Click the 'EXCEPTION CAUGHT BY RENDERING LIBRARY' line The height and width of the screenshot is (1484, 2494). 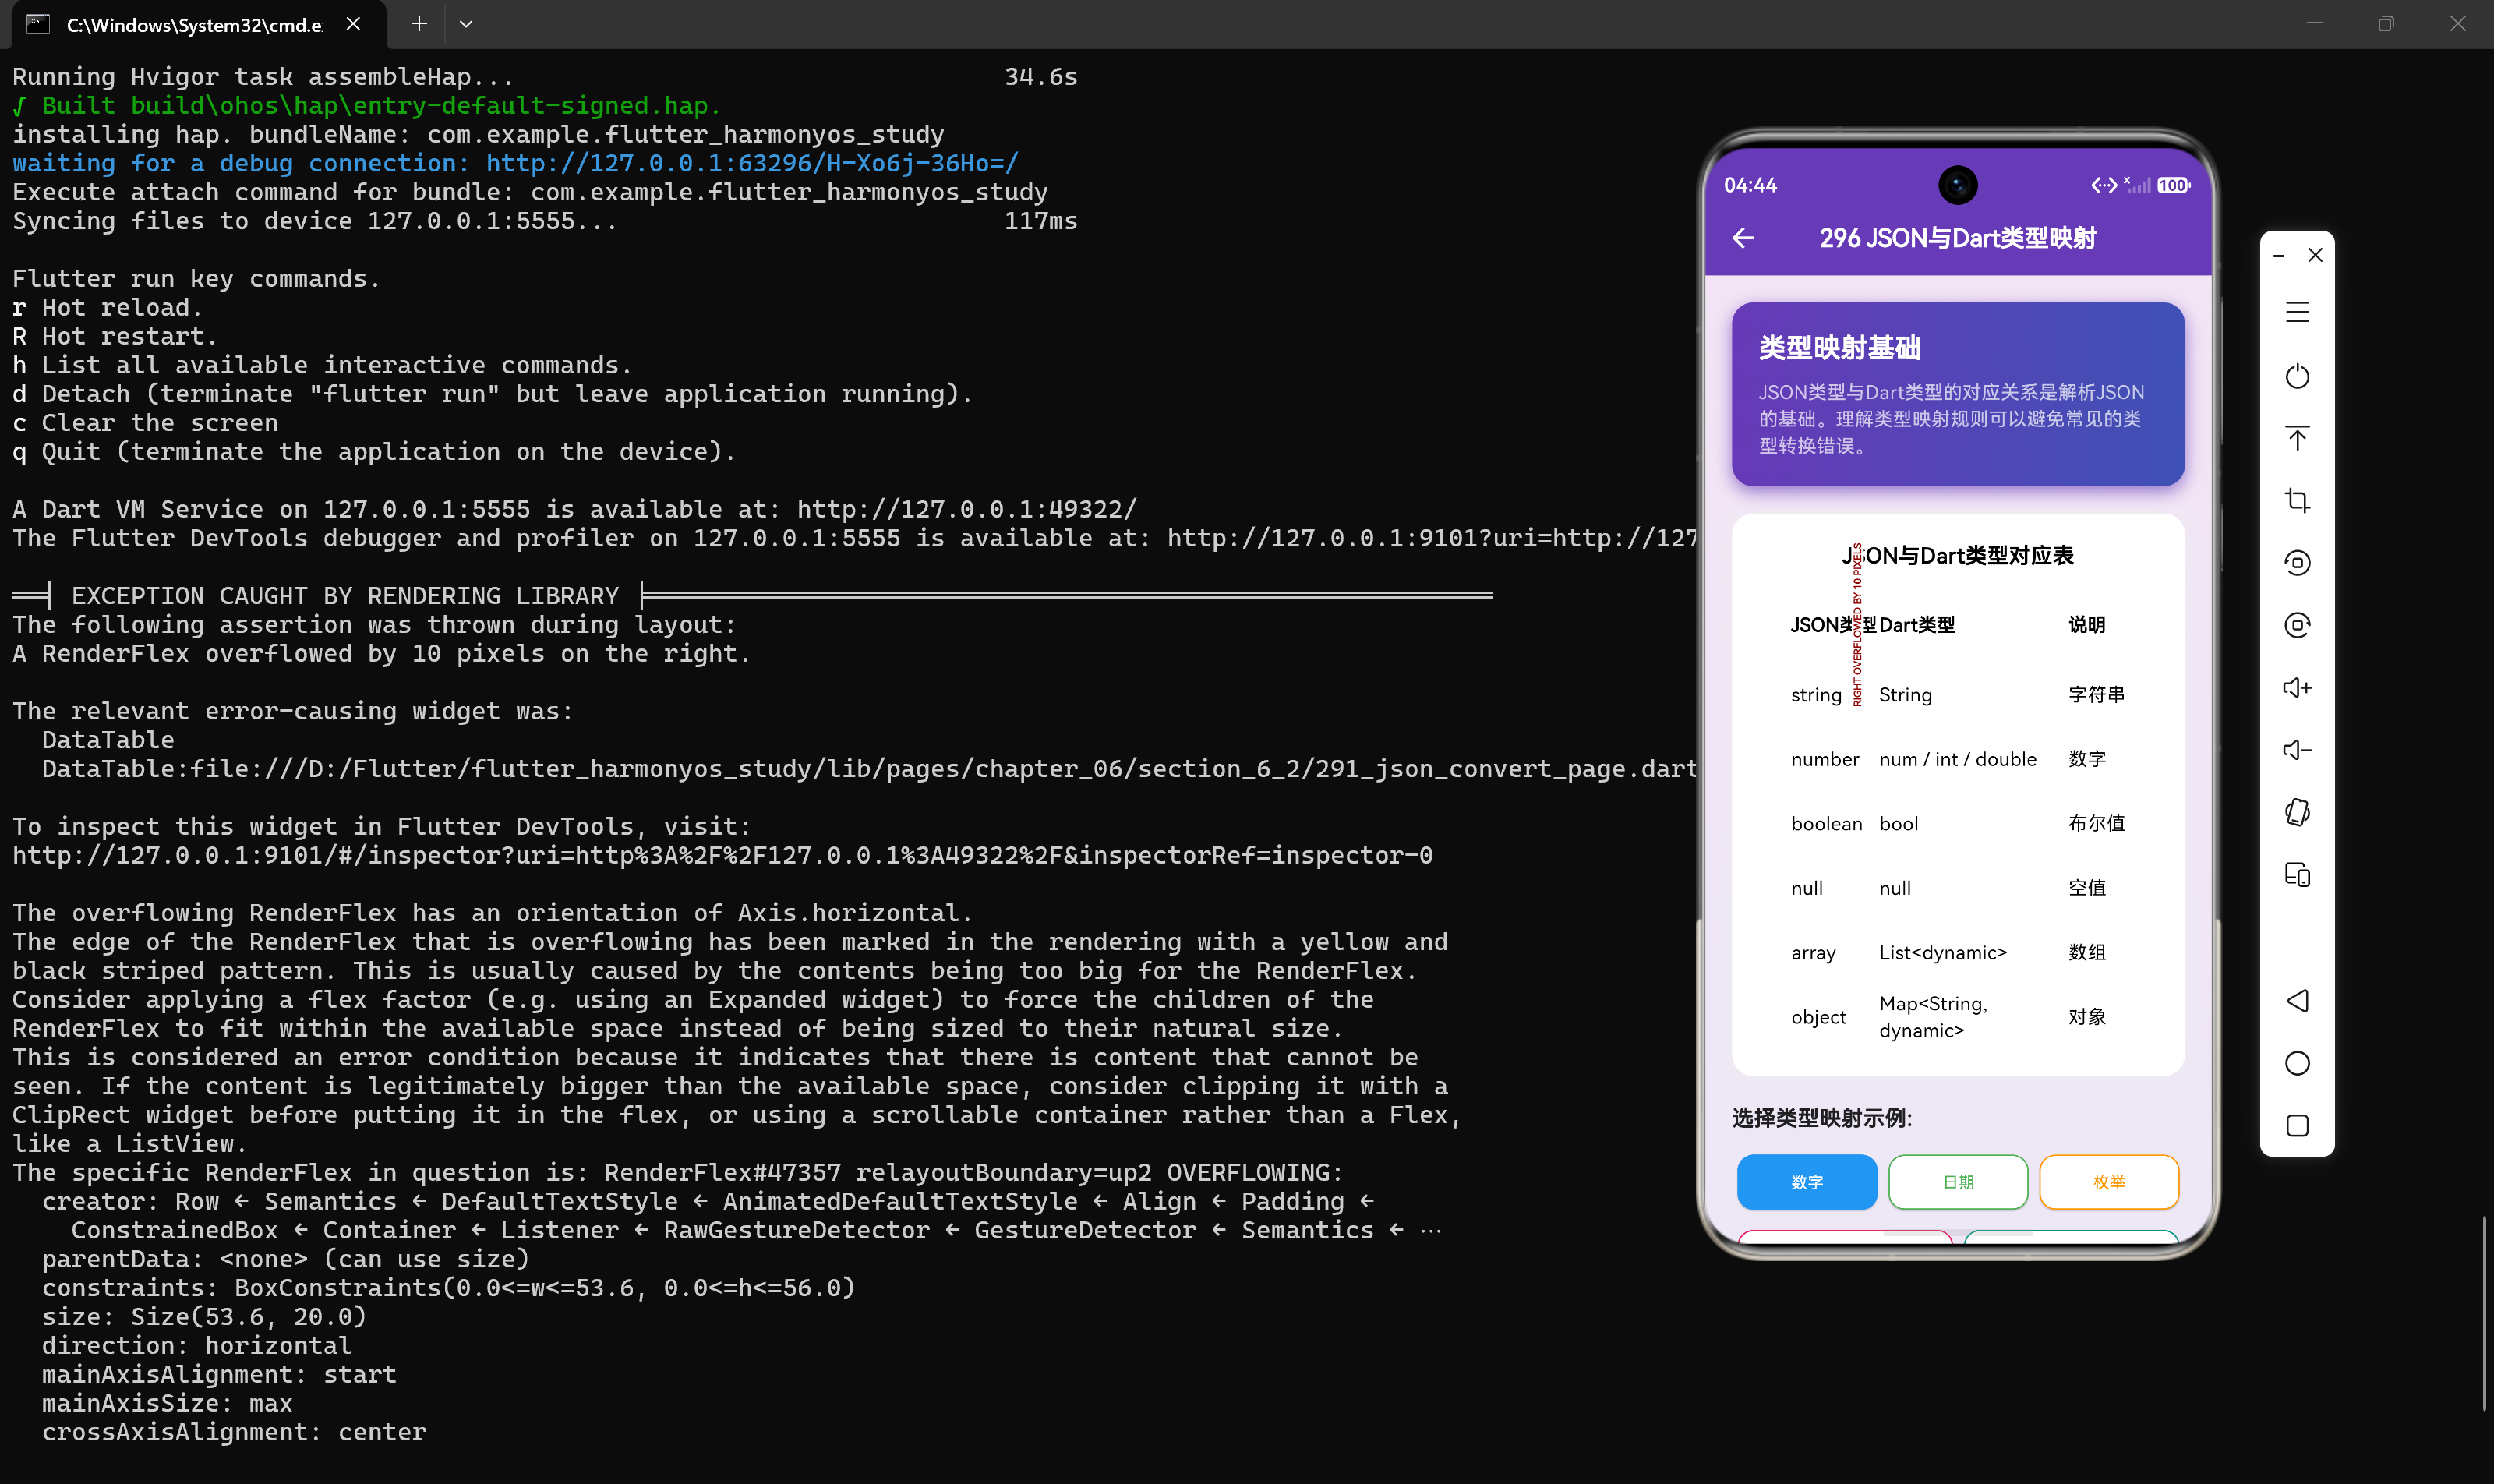click(345, 596)
